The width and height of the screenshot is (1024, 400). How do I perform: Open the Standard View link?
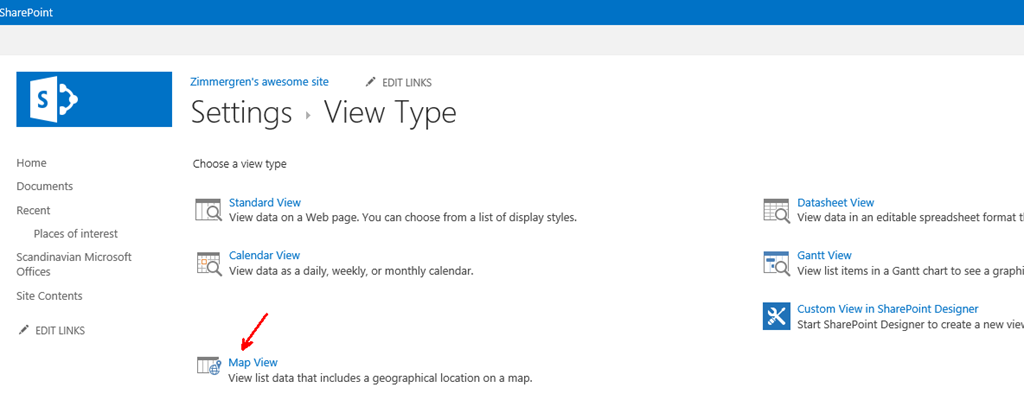(264, 203)
